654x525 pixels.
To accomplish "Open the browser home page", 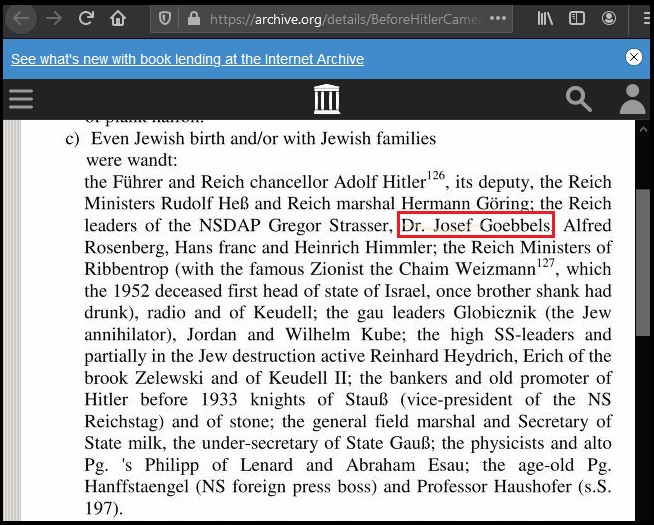I will click(118, 18).
